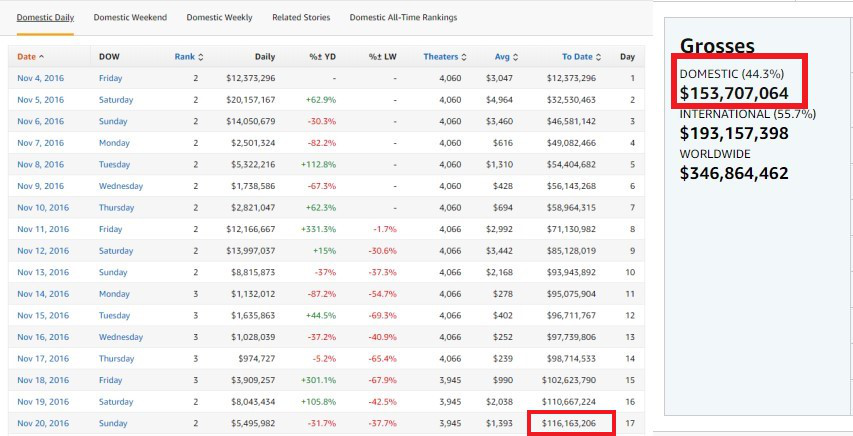Open the Nov 12, 2016 date link
This screenshot has width=853, height=436.
coord(42,251)
